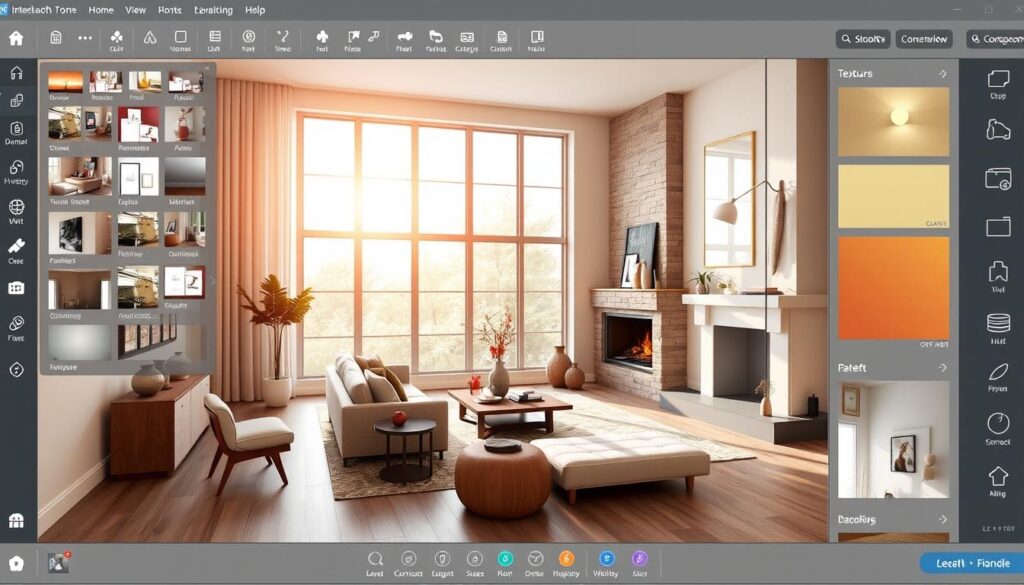
Task: Select the sunset thumbnail in the left gallery
Action: click(x=66, y=82)
